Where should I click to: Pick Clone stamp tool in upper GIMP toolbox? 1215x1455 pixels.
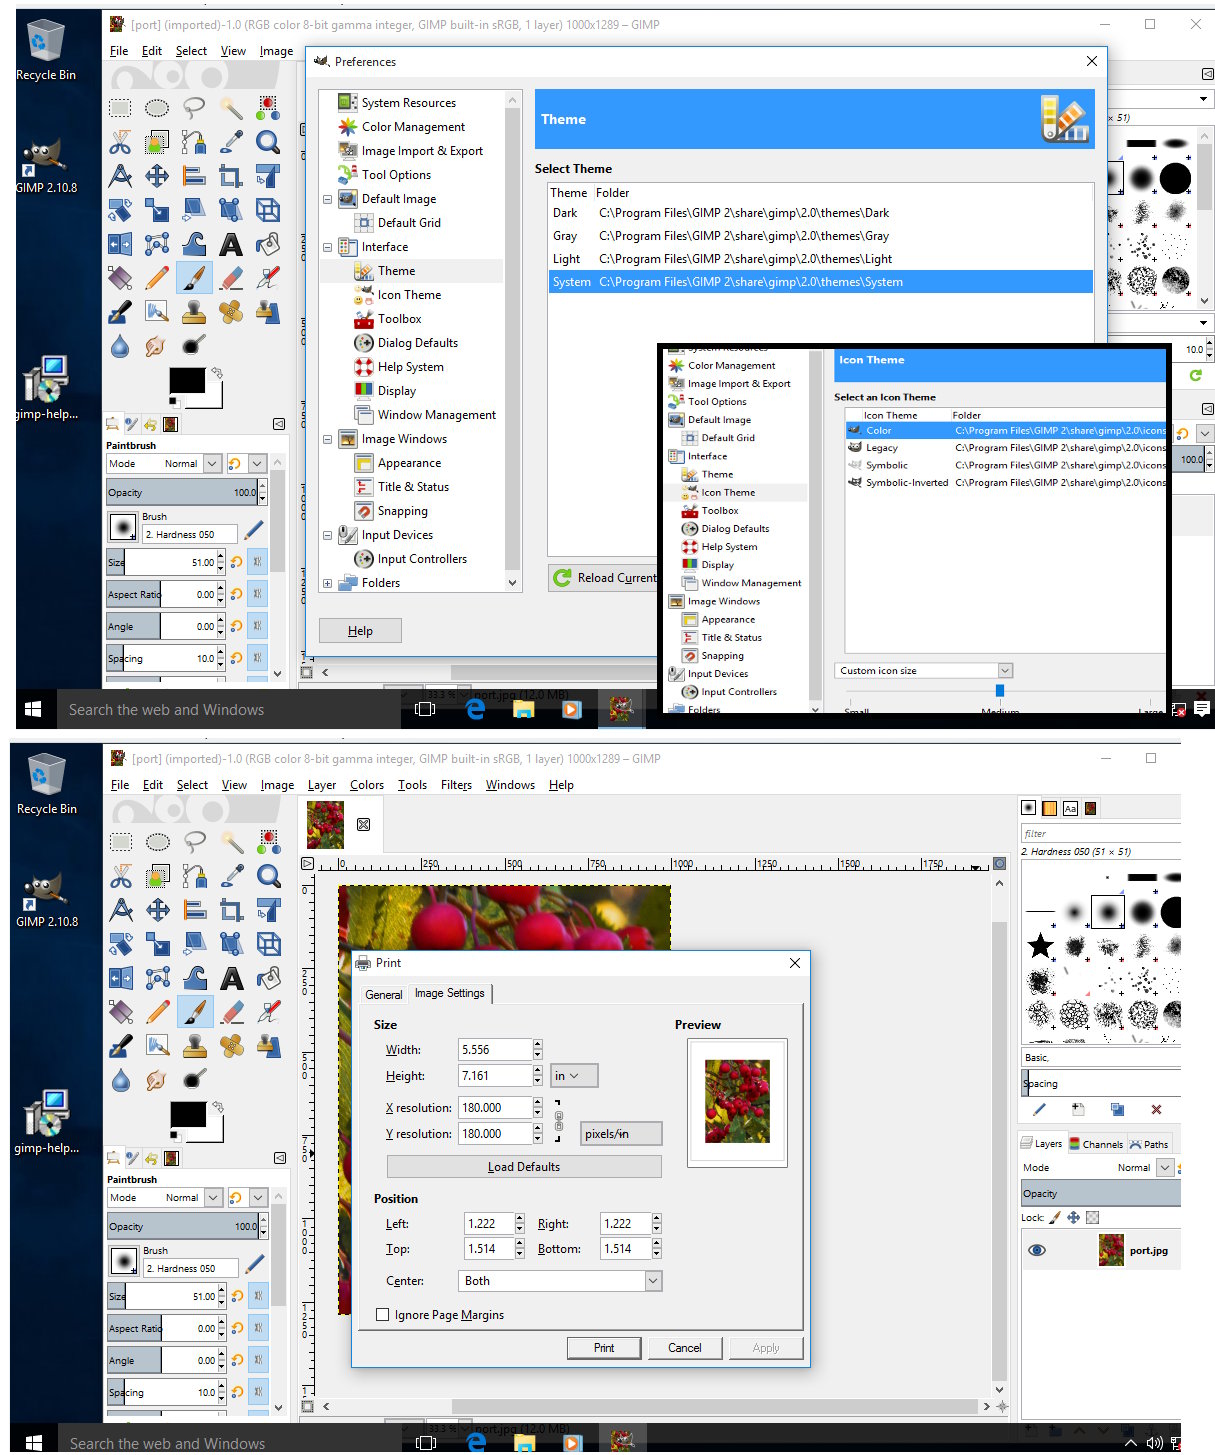pyautogui.click(x=194, y=312)
